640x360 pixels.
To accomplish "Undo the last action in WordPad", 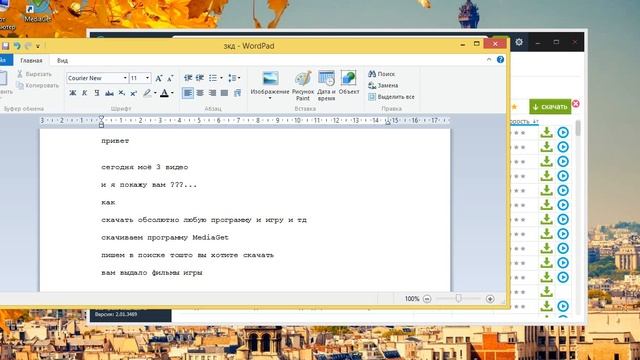I will pyautogui.click(x=17, y=46).
